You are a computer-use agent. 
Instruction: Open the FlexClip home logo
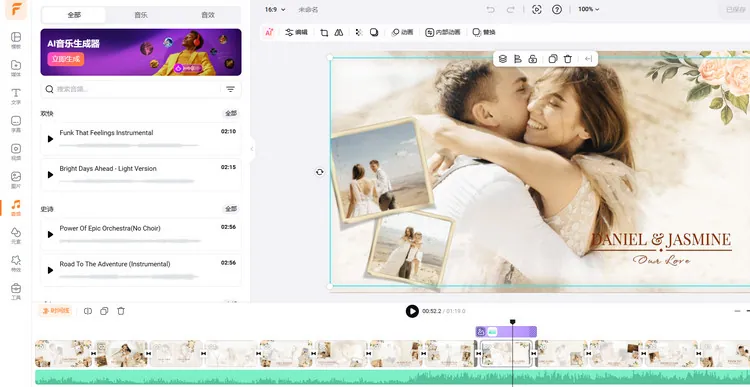pos(16,10)
